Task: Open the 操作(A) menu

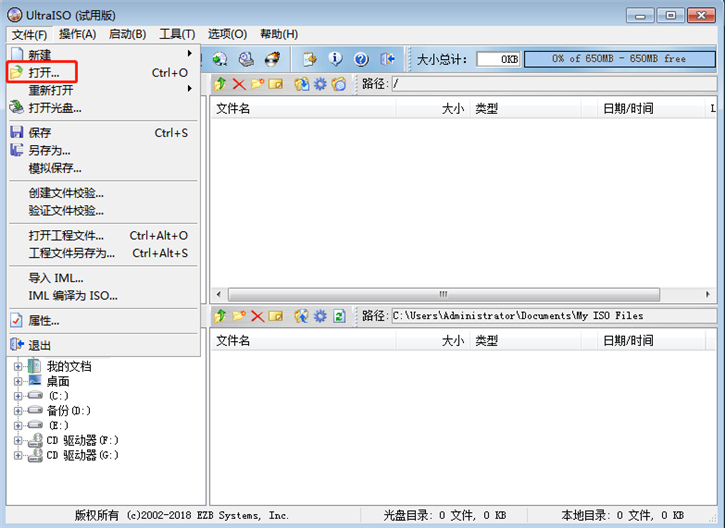Action: click(78, 34)
